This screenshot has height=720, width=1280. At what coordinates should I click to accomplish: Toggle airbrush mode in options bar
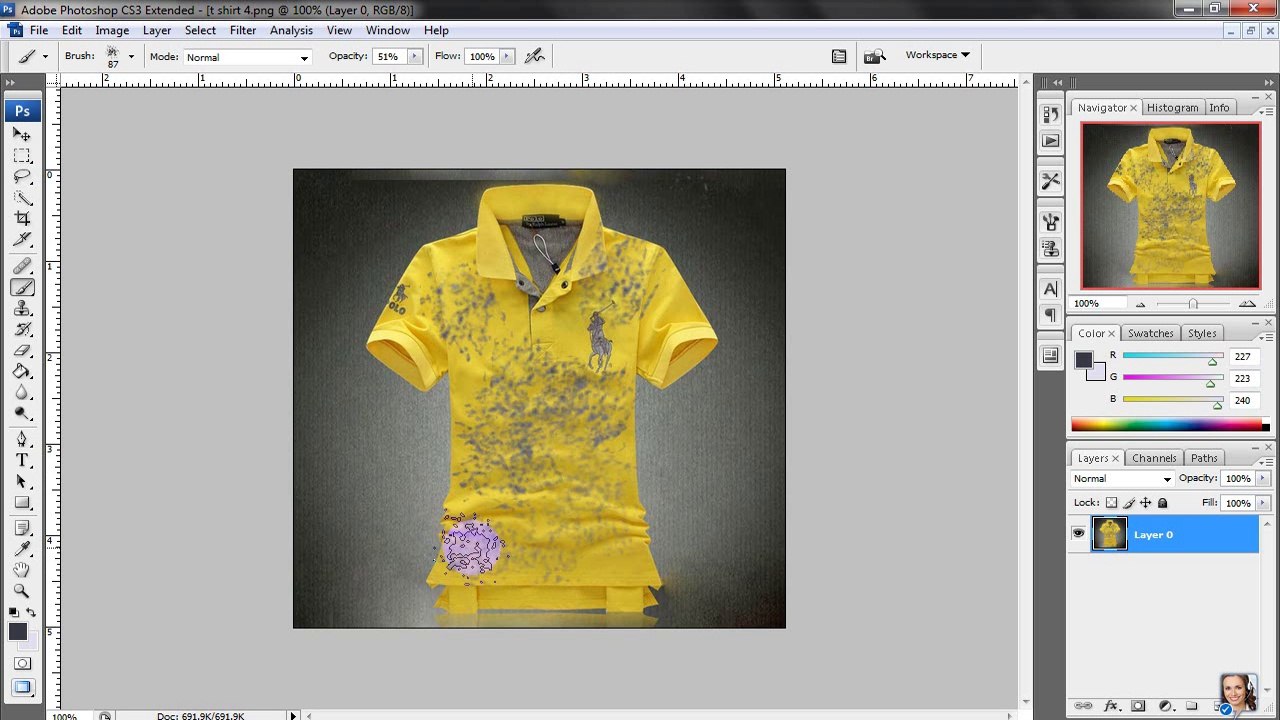535,56
